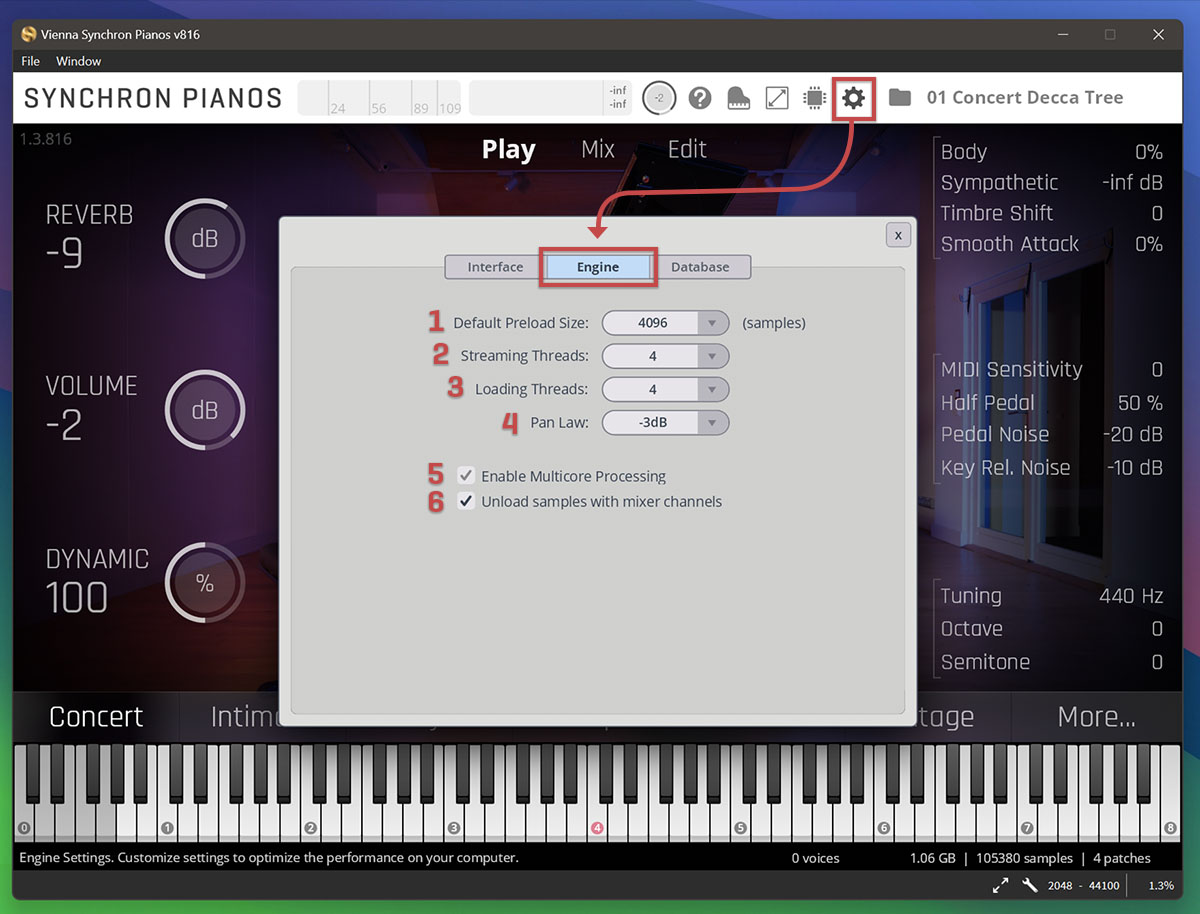This screenshot has width=1200, height=914.
Task: Click the -inf output level meter
Action: [550, 98]
